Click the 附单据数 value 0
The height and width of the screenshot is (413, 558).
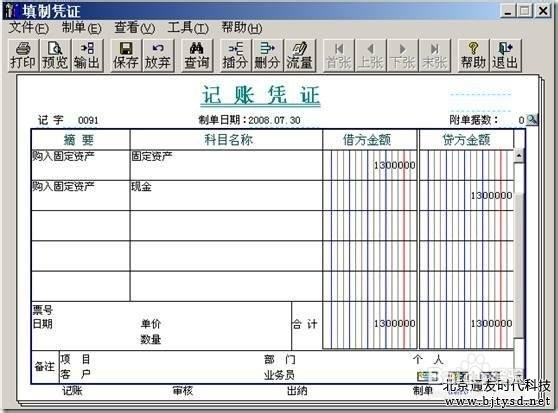pos(521,120)
